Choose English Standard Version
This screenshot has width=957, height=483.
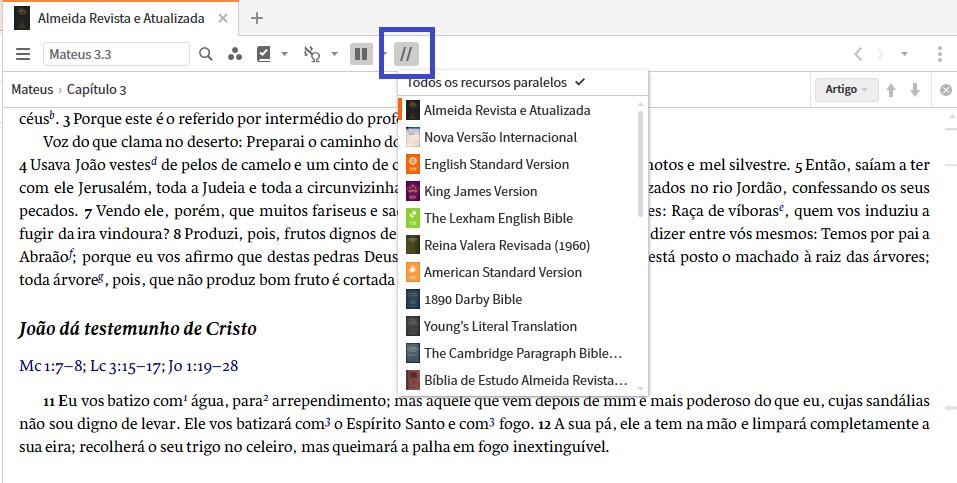(518, 164)
